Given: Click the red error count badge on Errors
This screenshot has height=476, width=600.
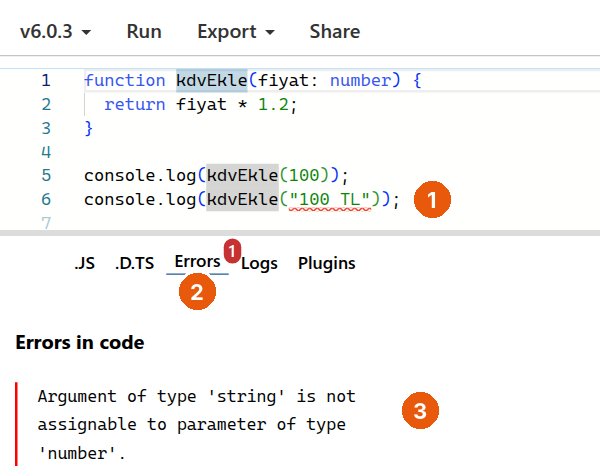Looking at the screenshot, I should tap(232, 251).
